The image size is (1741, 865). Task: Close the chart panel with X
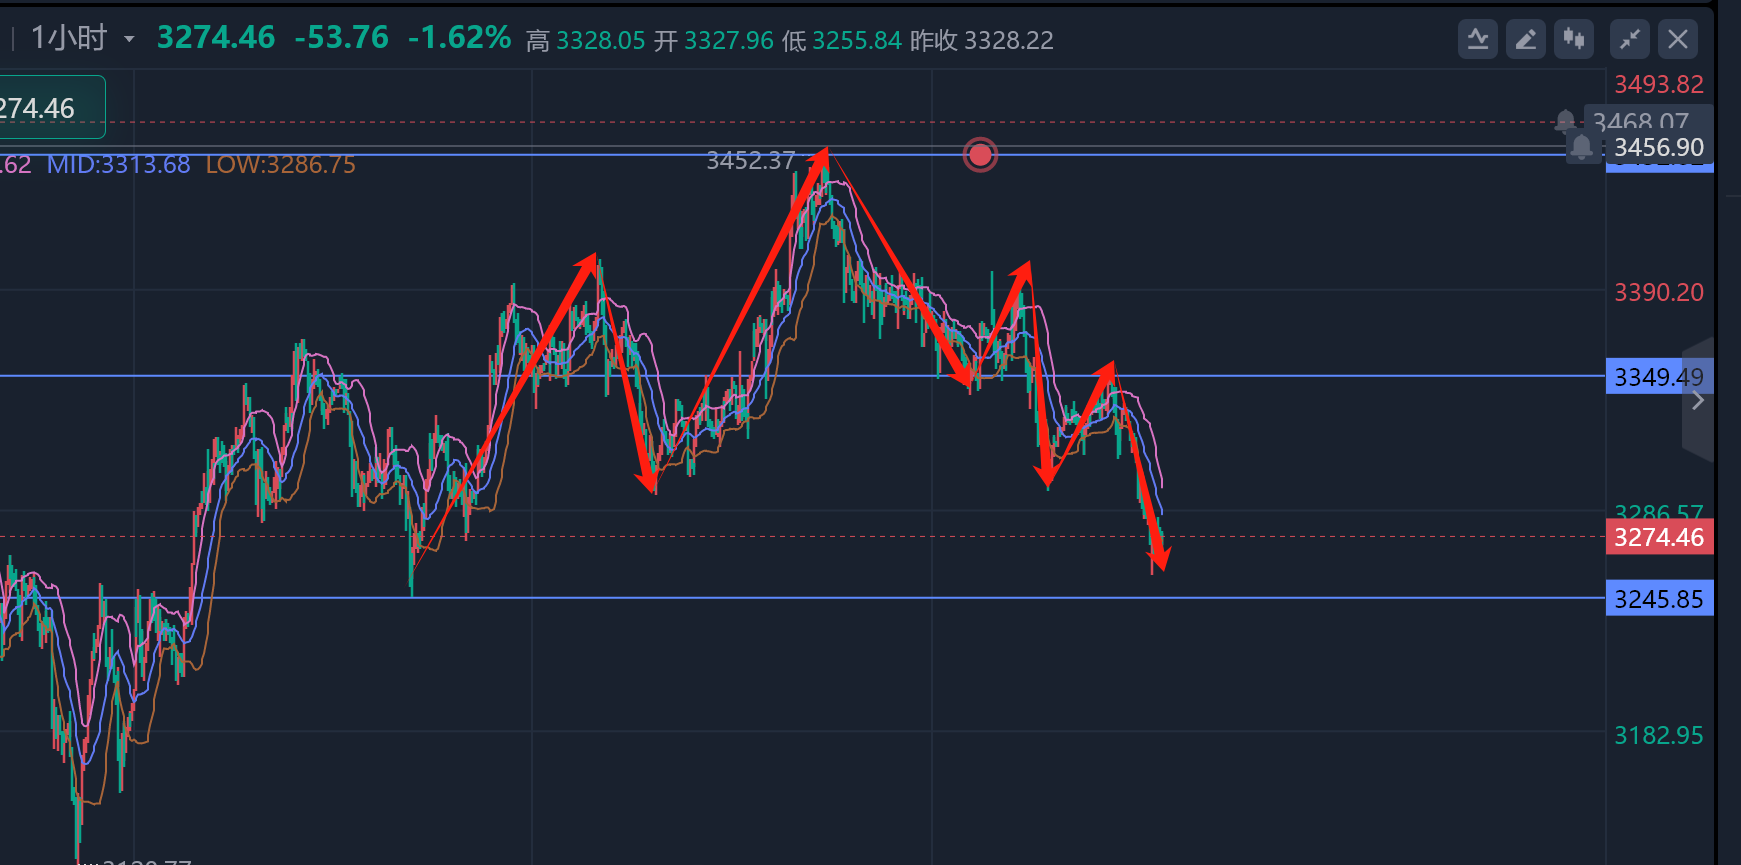click(x=1677, y=40)
